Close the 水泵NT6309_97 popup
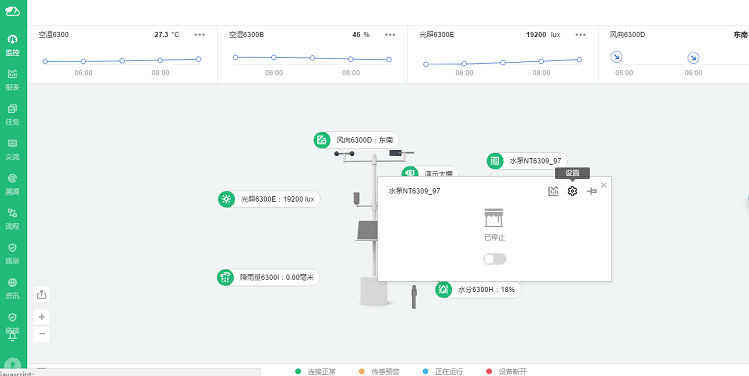The image size is (749, 376). tap(603, 185)
